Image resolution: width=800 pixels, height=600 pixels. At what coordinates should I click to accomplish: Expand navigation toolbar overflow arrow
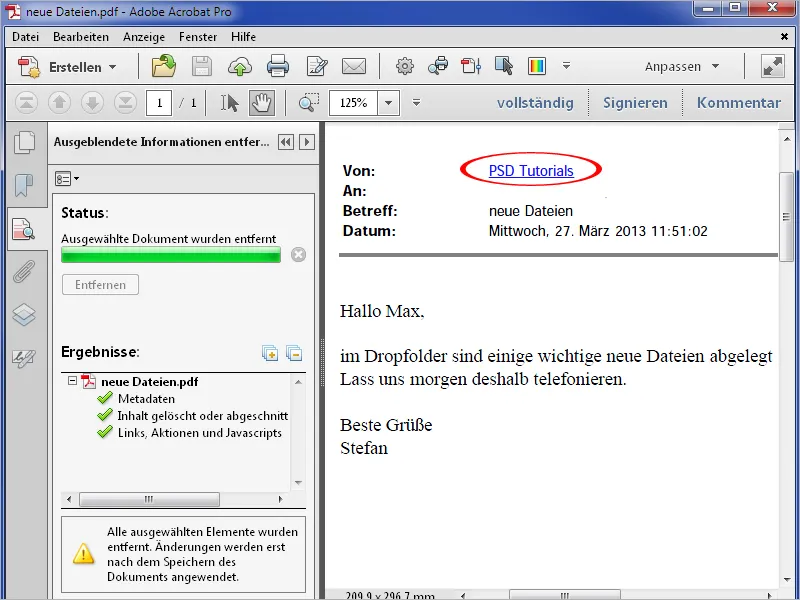click(416, 103)
